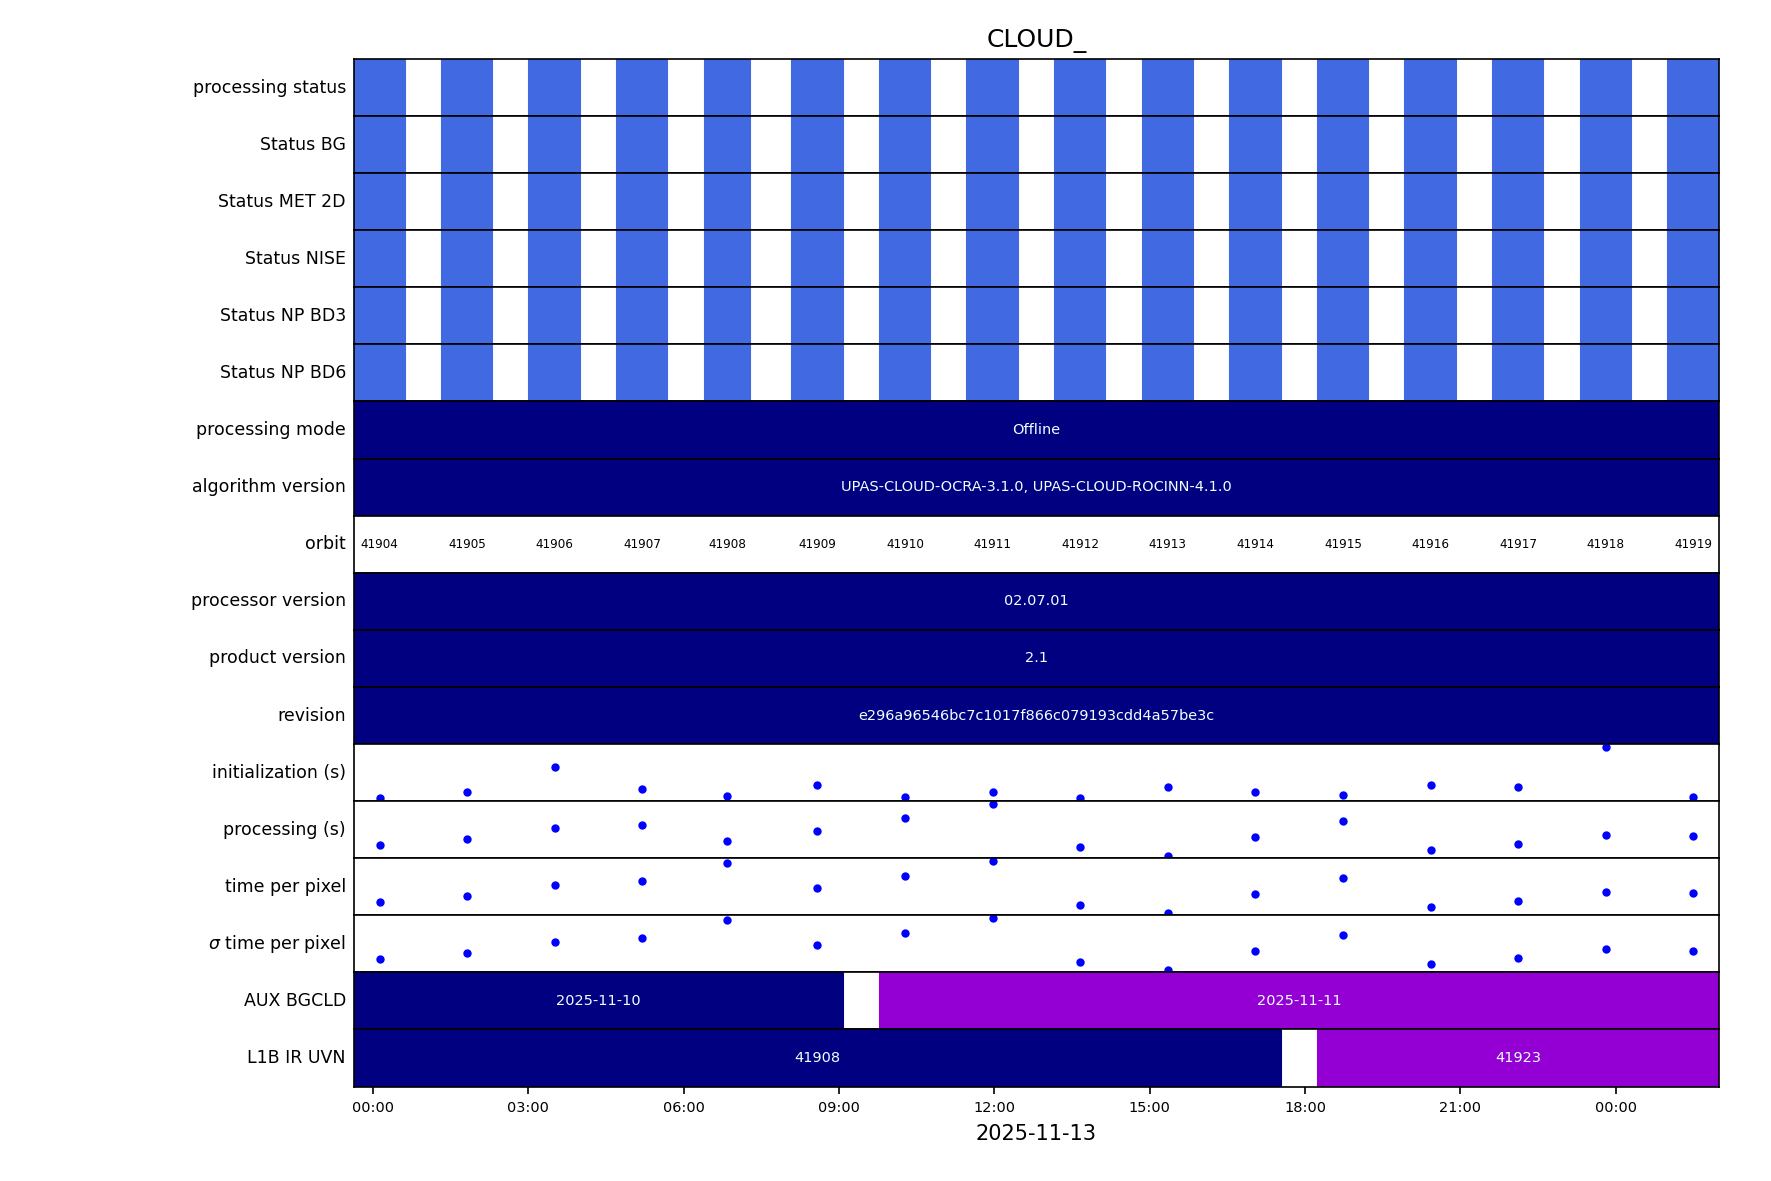Select the σ time per pixel row label
Viewport: 1771px width, 1181px height.
point(277,944)
